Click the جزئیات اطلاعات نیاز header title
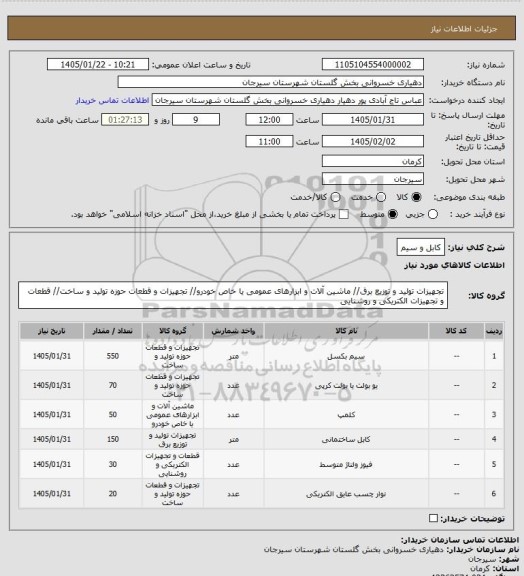Image resolution: width=524 pixels, height=576 pixels. 464,29
